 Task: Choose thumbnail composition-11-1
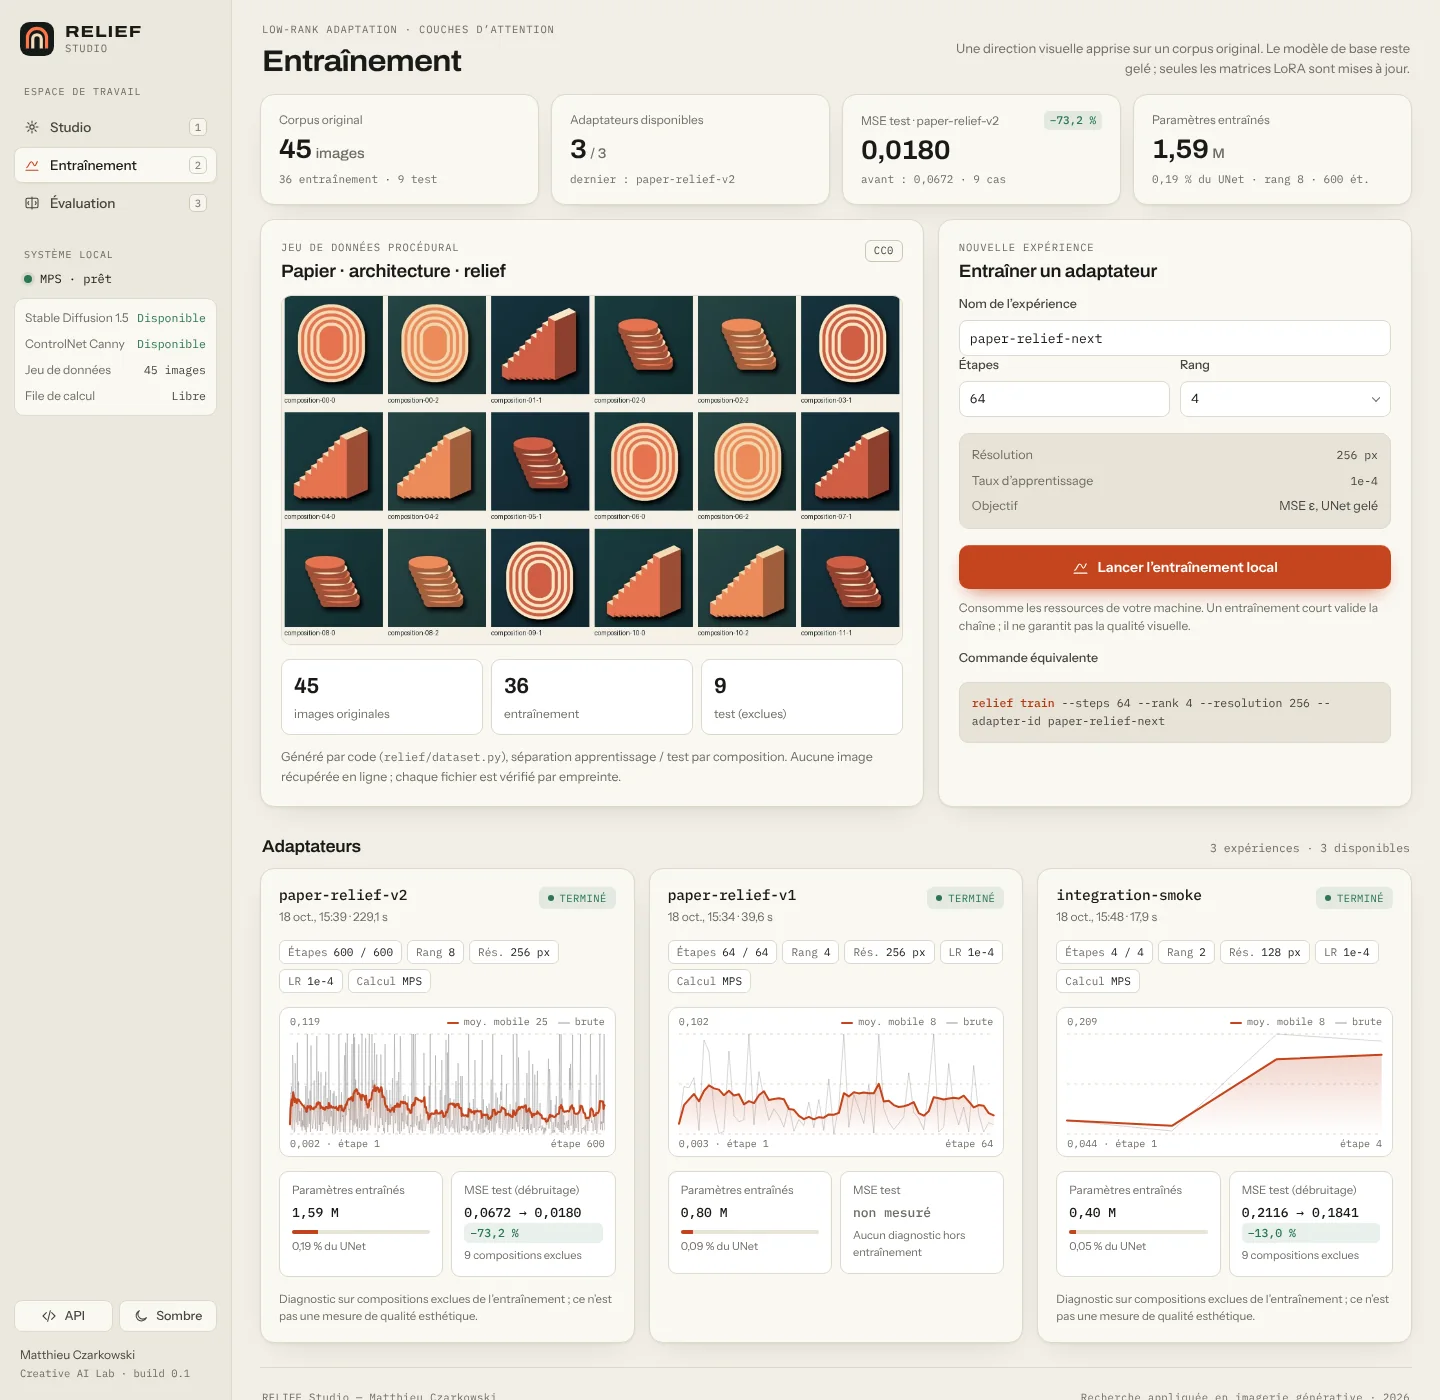(x=850, y=578)
